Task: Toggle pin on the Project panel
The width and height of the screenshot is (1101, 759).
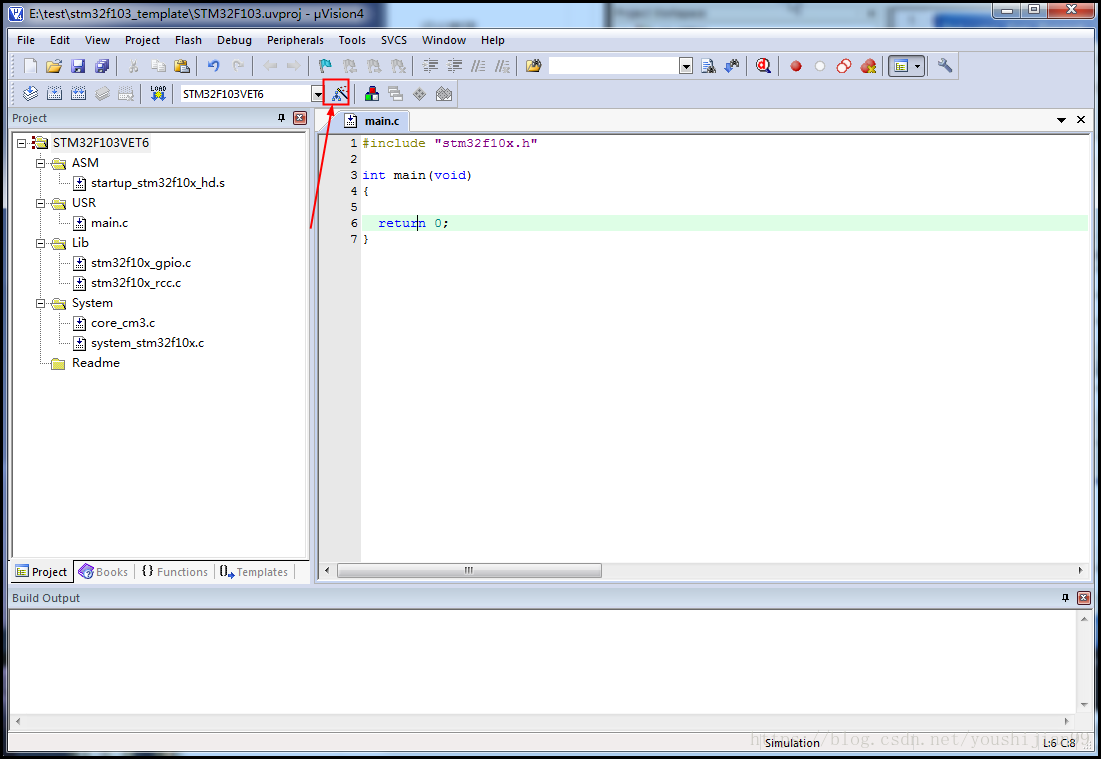Action: click(x=281, y=118)
